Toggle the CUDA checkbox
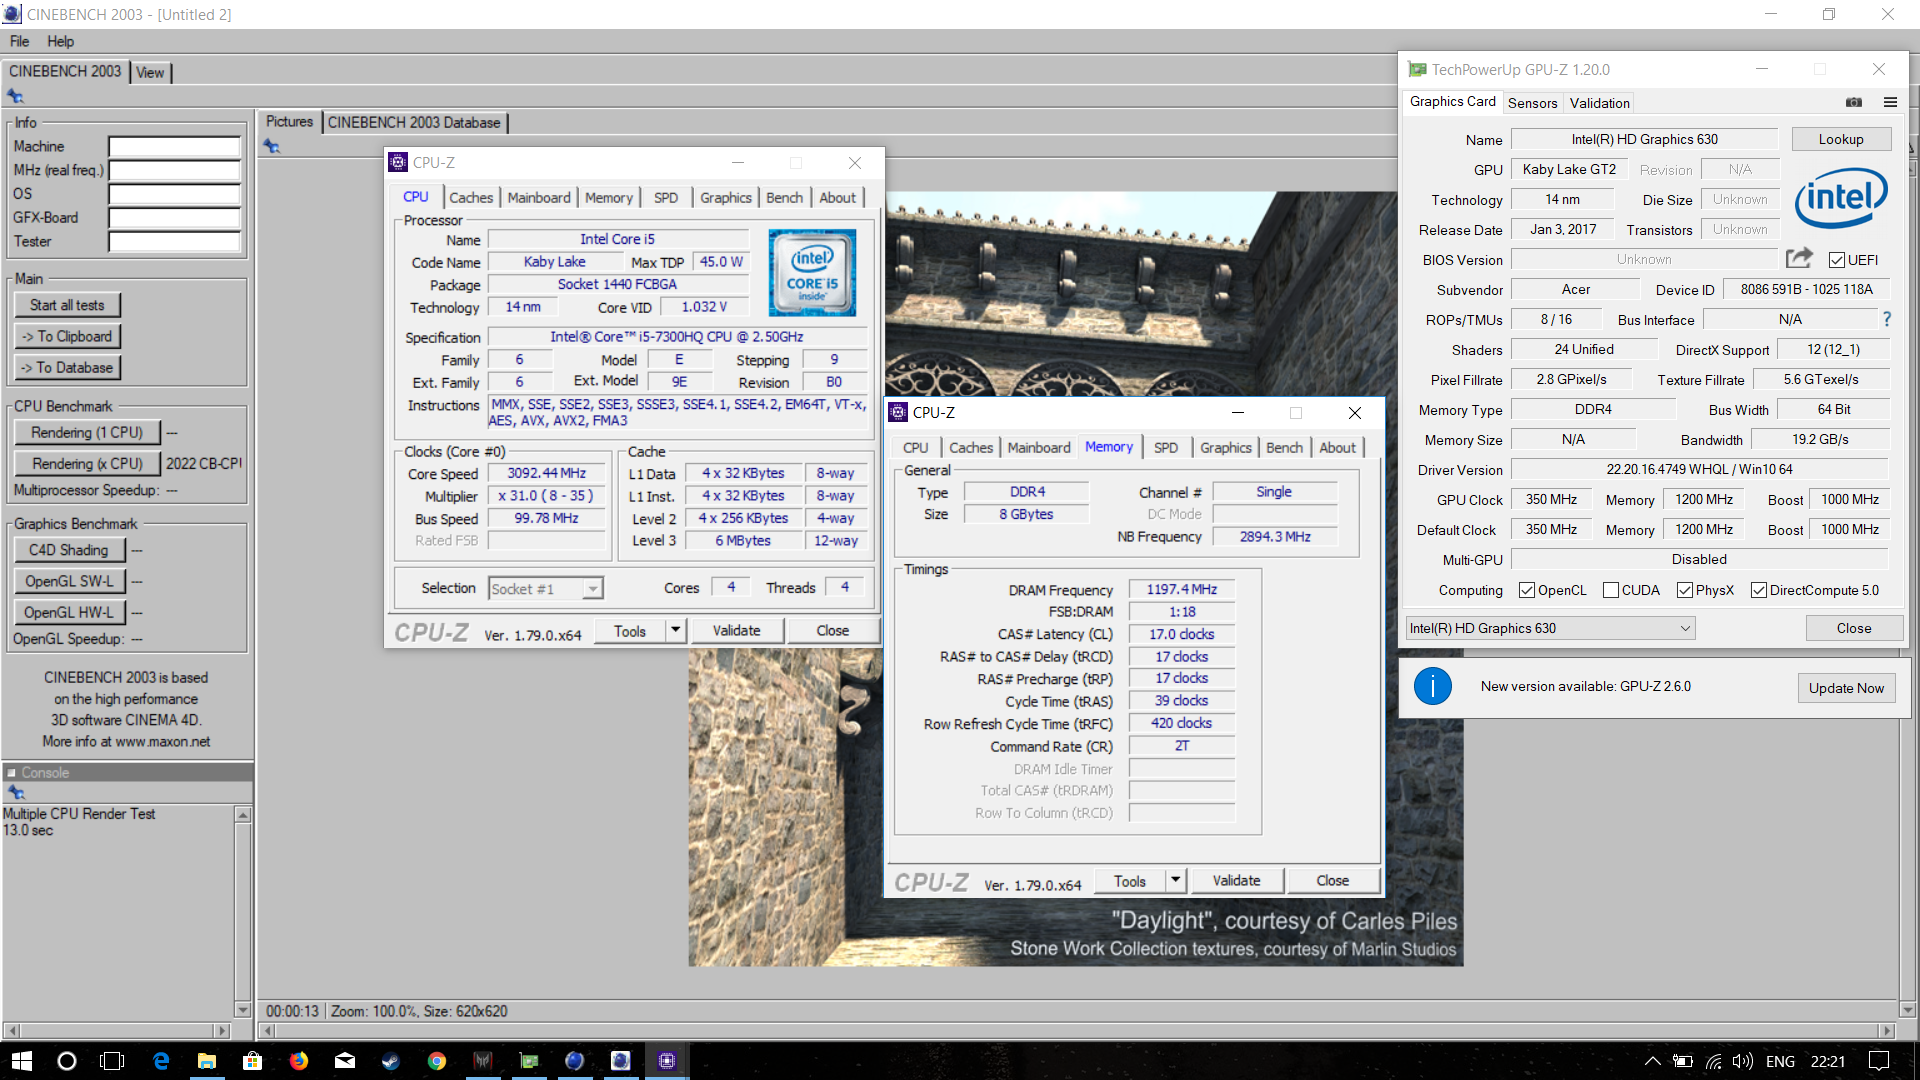1920x1080 pixels. coord(1610,590)
